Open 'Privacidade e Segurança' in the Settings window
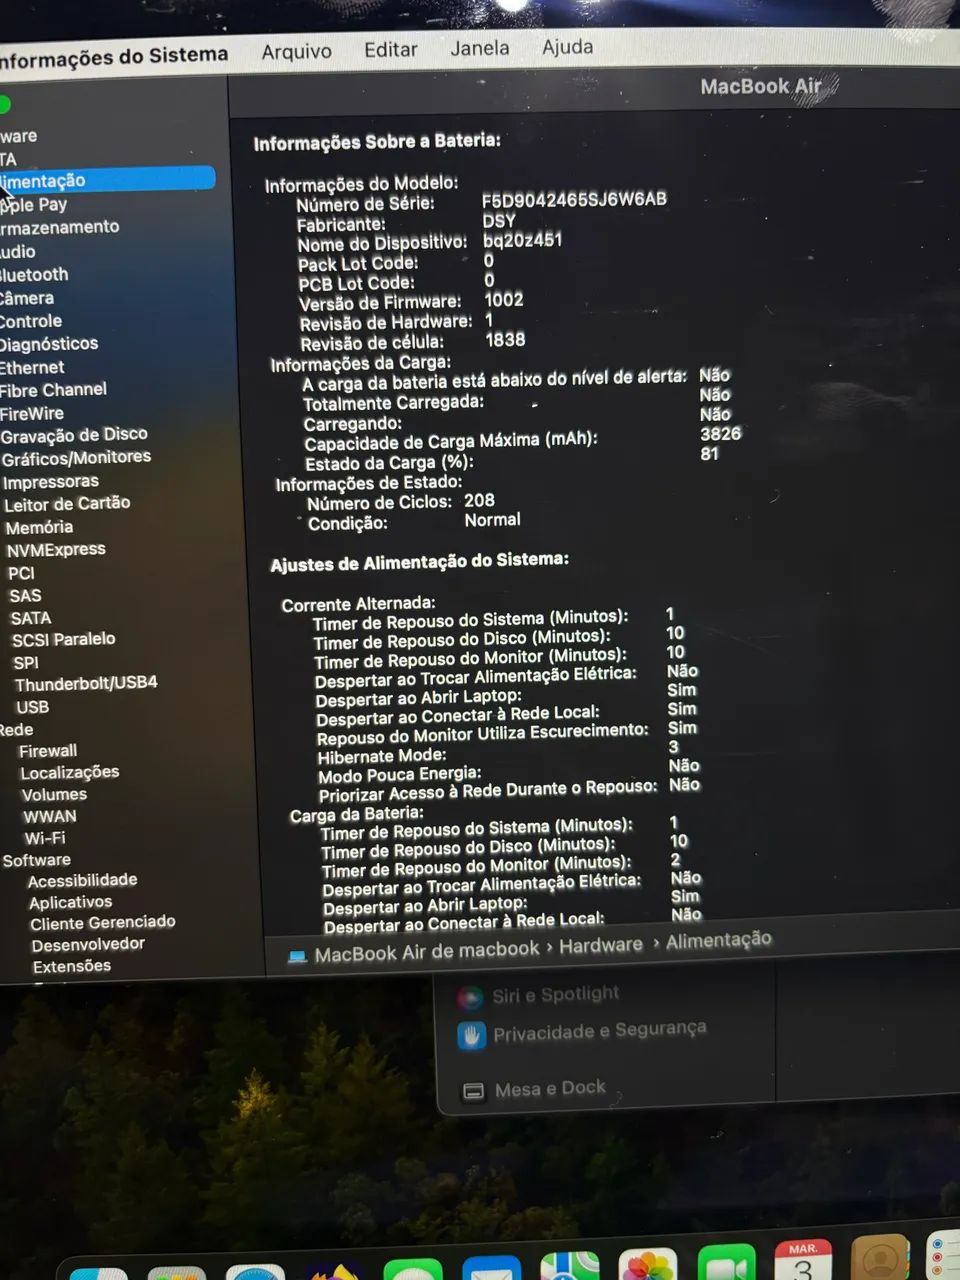 600,1031
